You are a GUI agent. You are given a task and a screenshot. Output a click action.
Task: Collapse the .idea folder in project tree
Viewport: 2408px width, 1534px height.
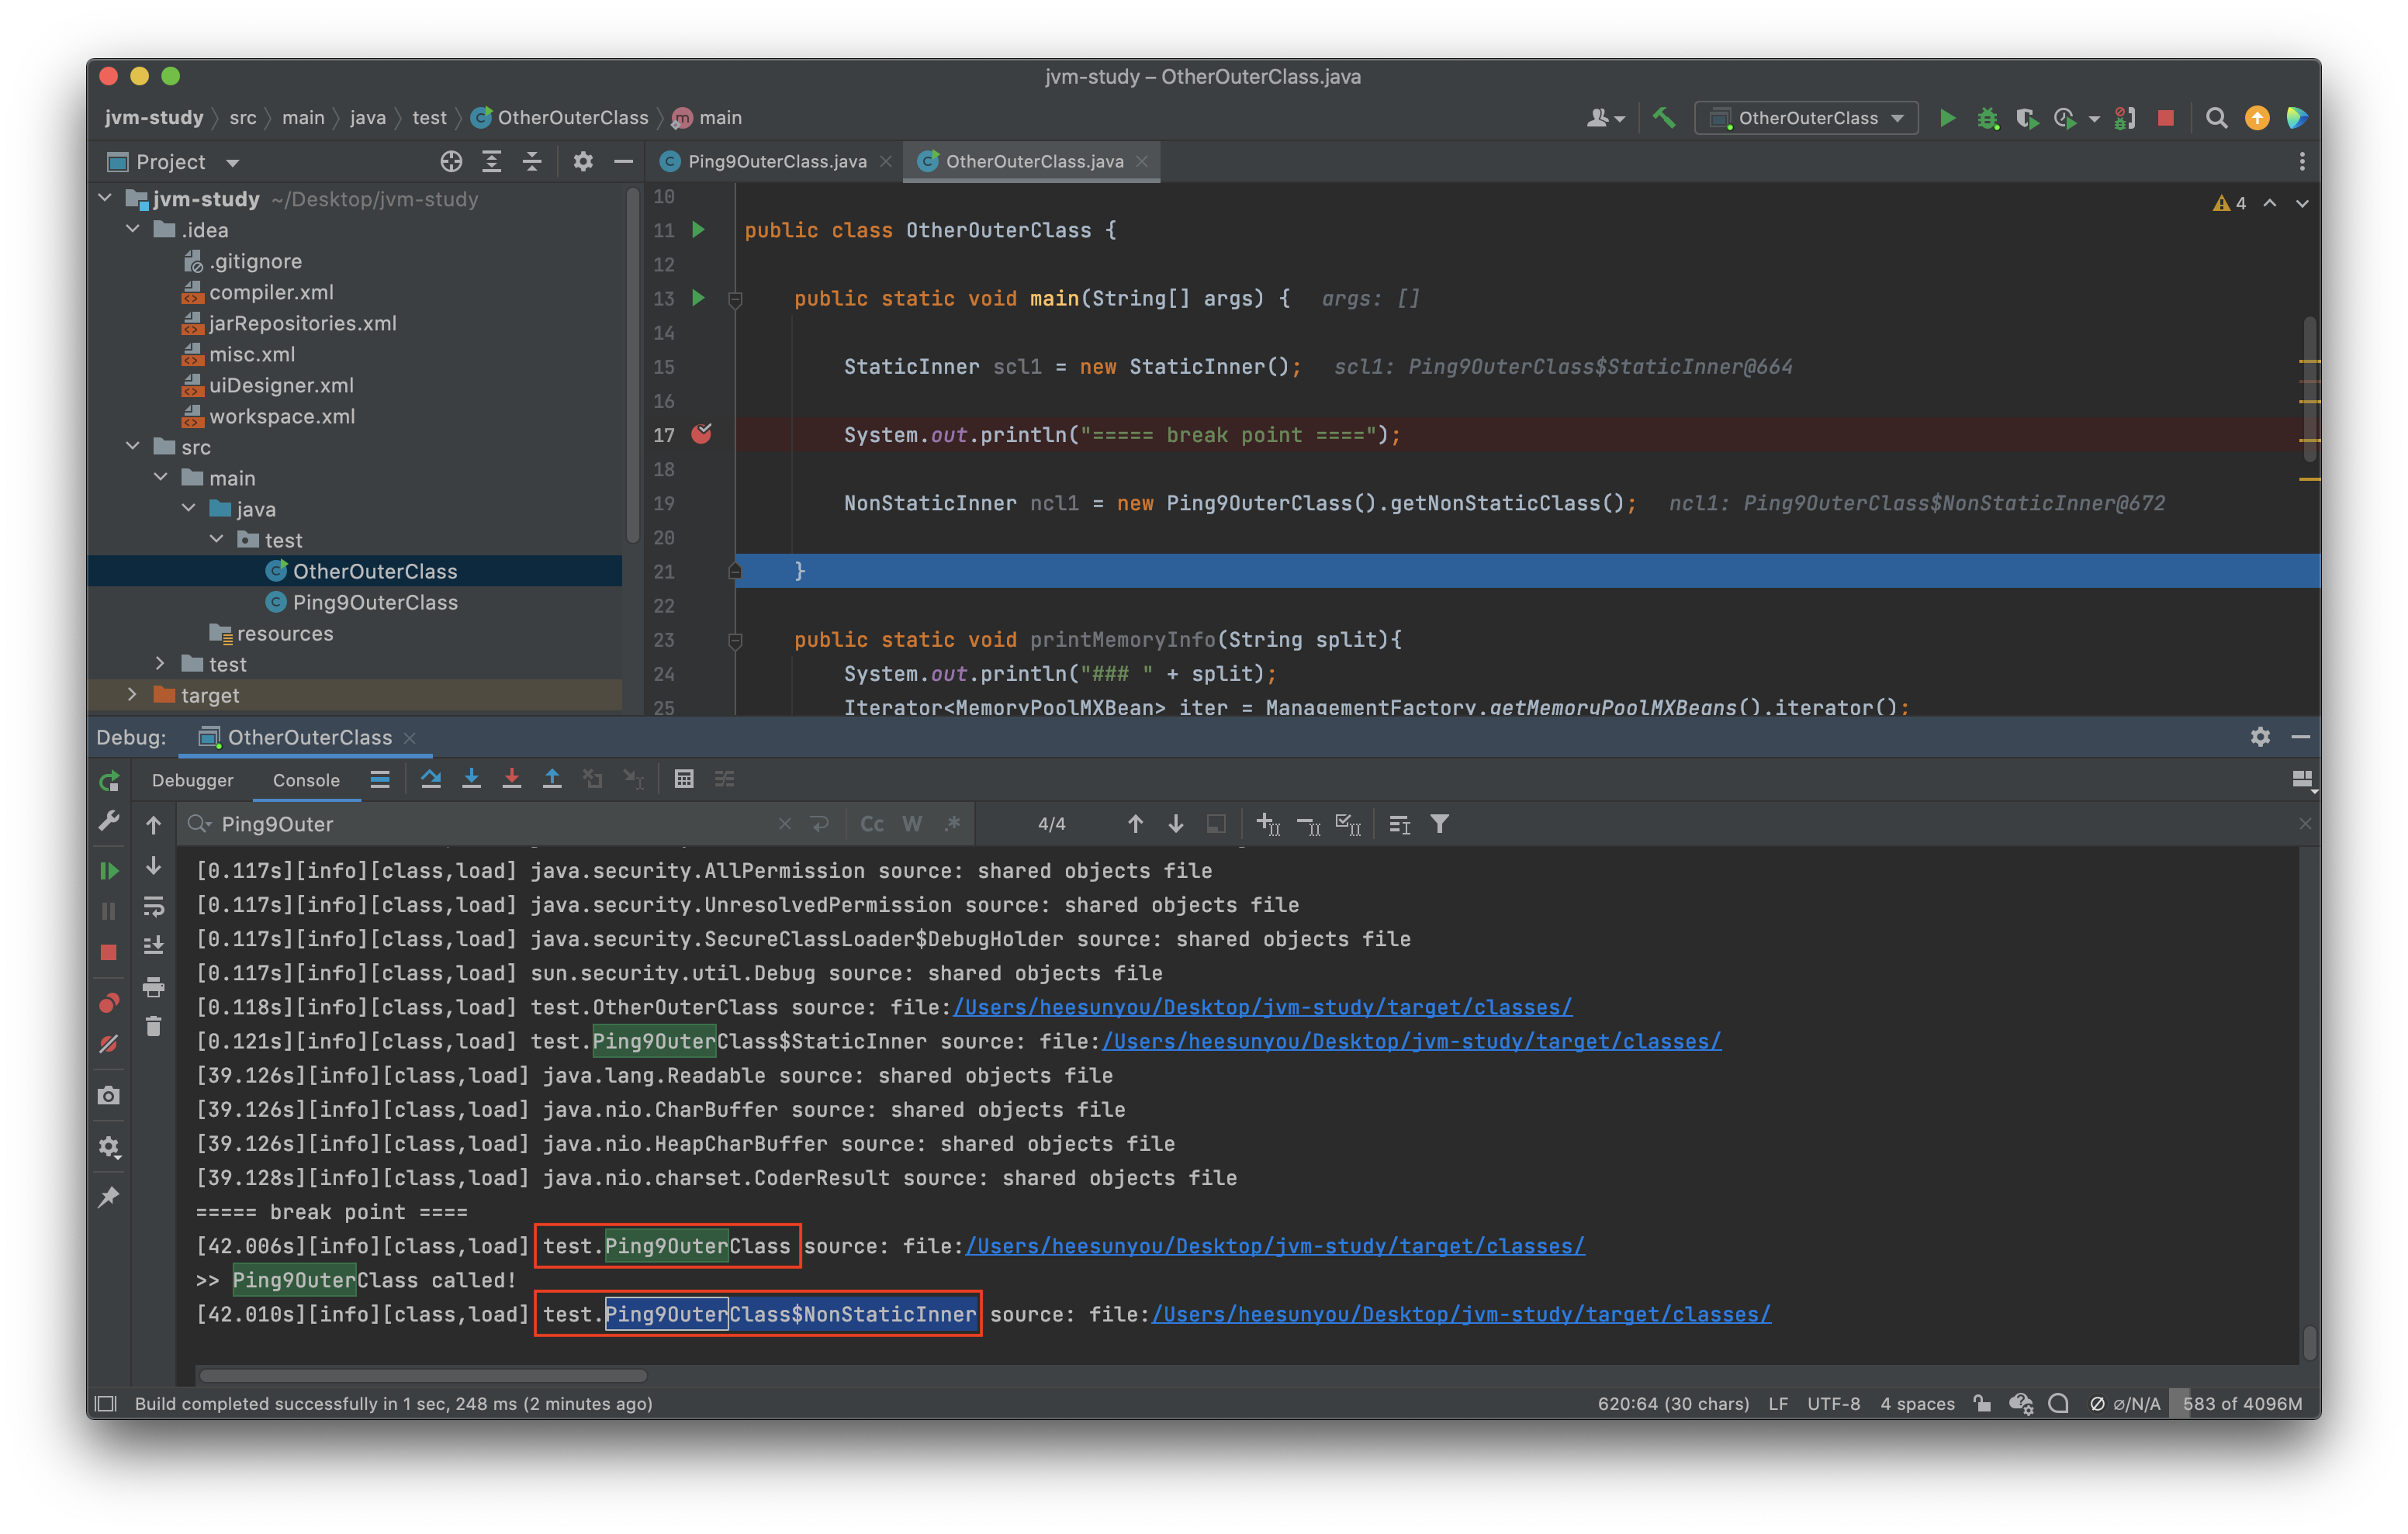[132, 229]
